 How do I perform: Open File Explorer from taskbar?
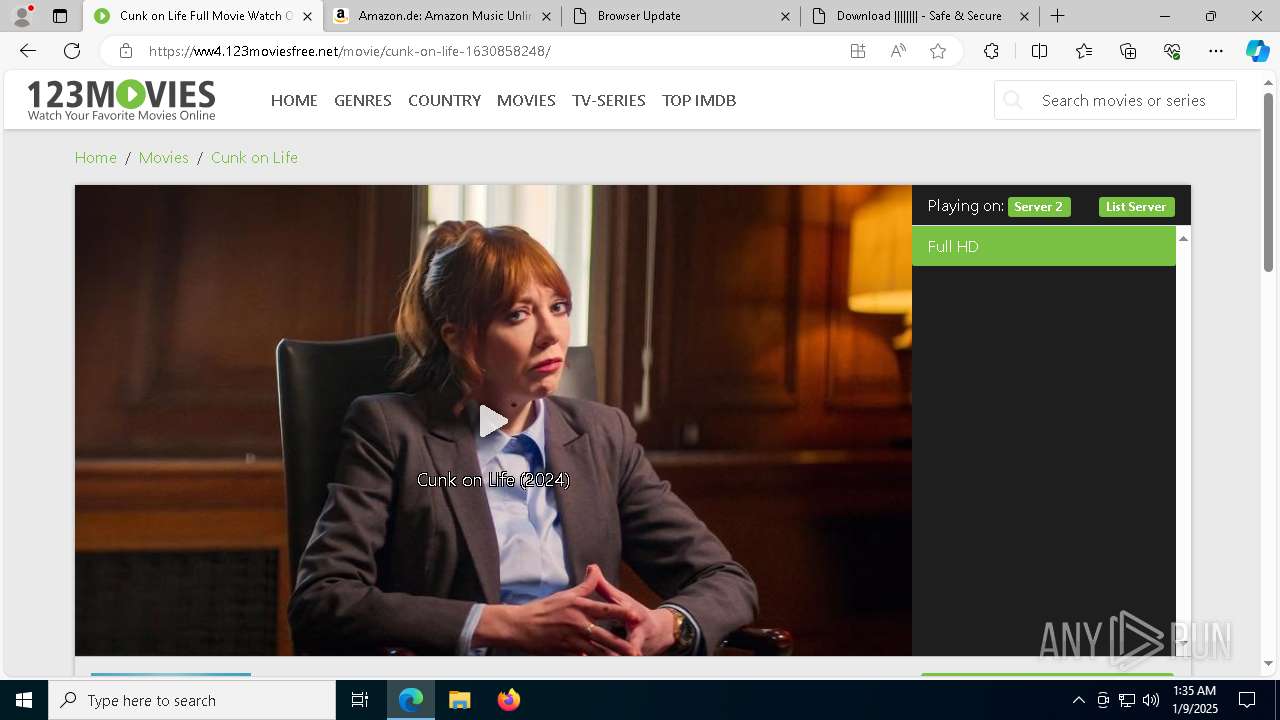[x=459, y=700]
